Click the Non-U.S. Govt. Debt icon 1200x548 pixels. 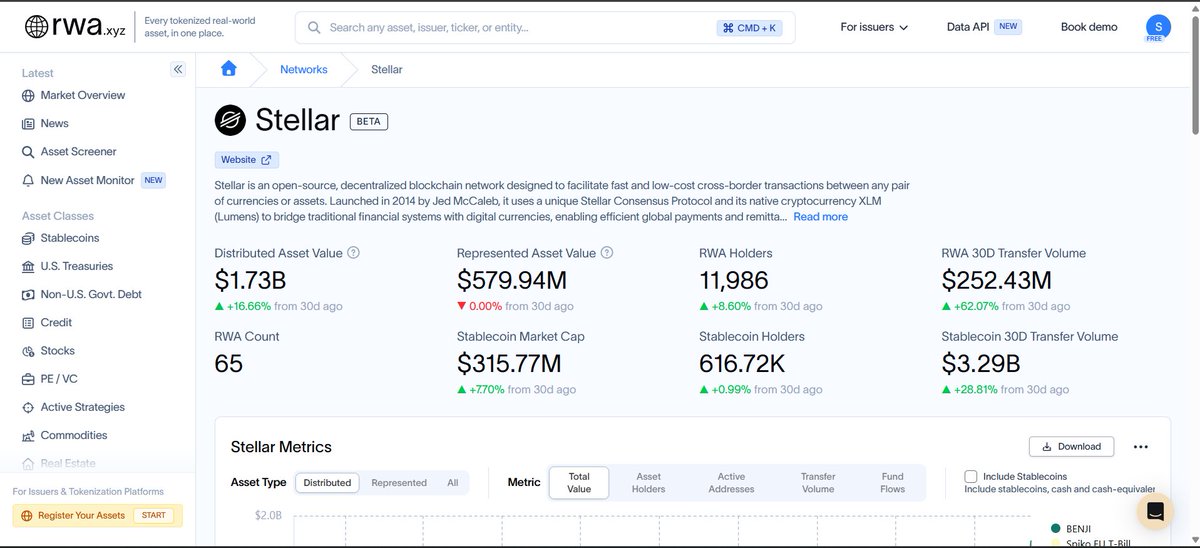pyautogui.click(x=28, y=295)
